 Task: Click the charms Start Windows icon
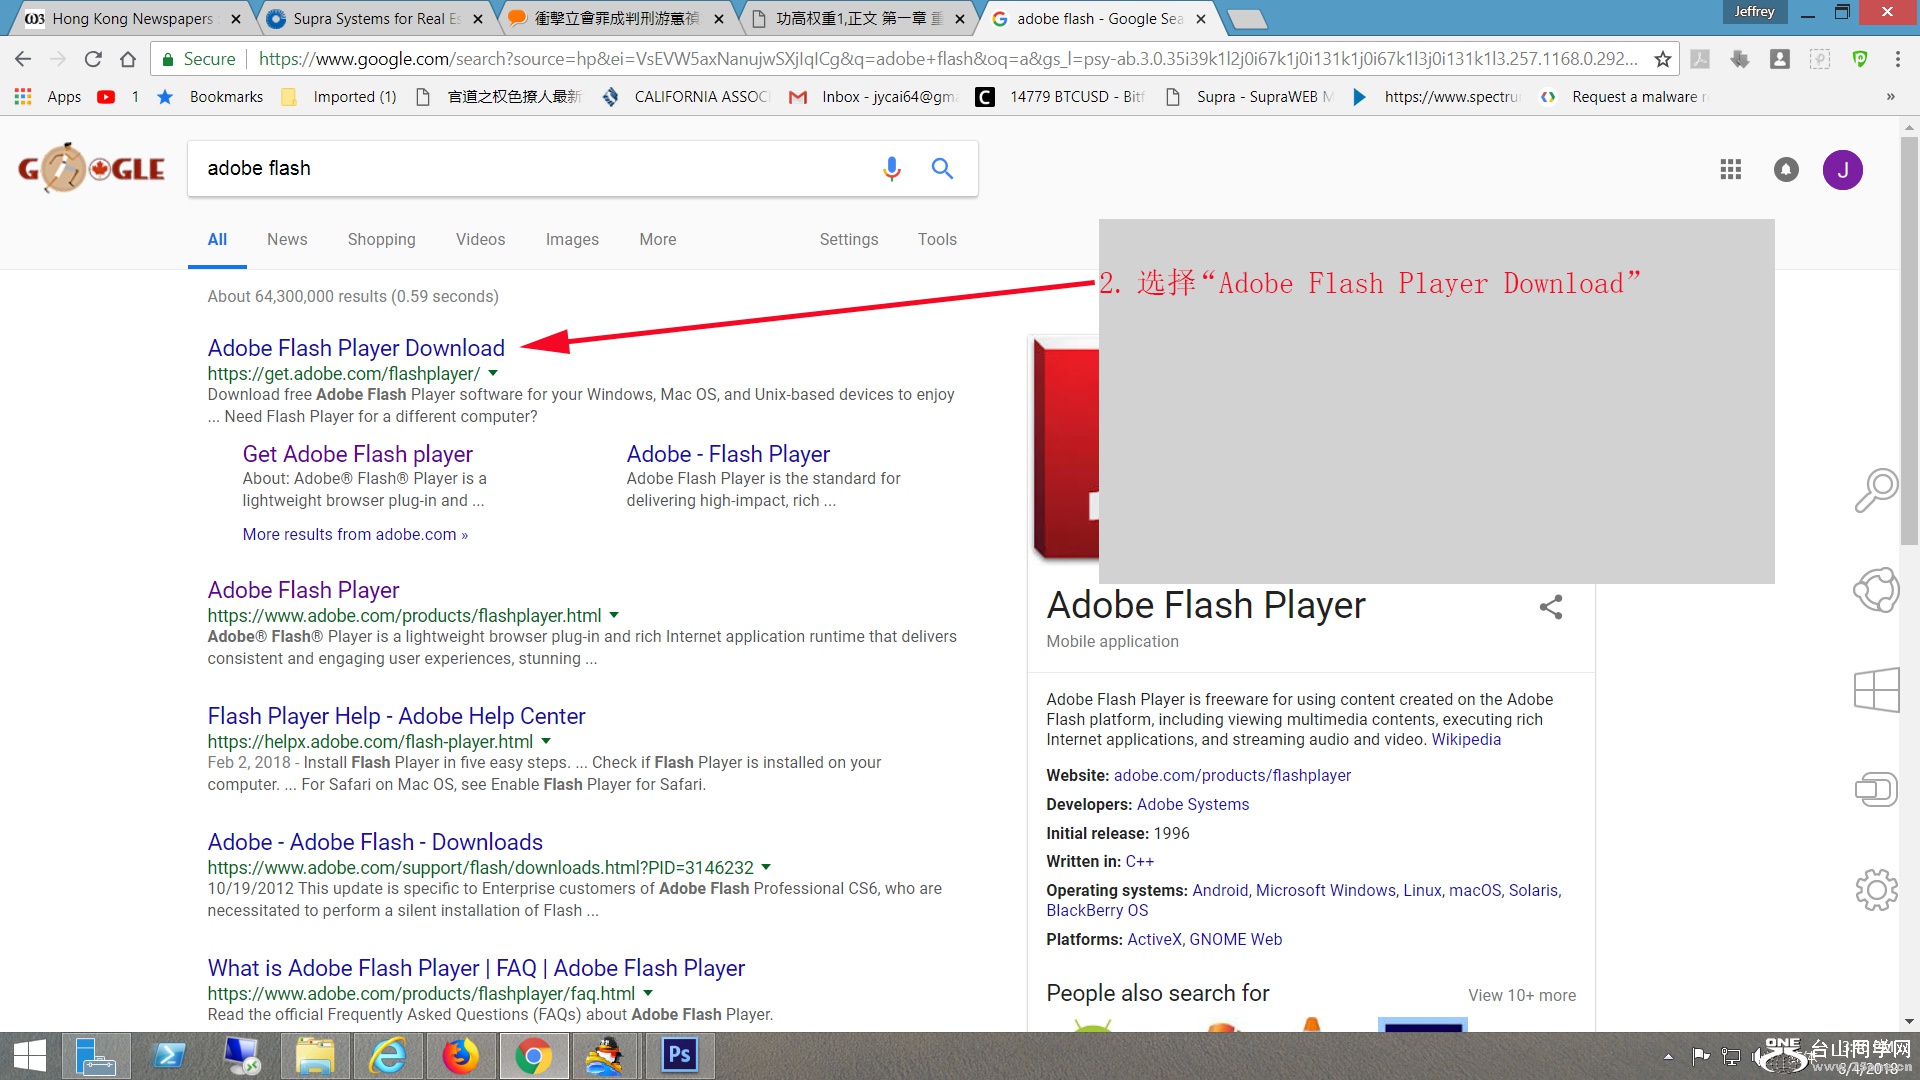[x=1876, y=689]
